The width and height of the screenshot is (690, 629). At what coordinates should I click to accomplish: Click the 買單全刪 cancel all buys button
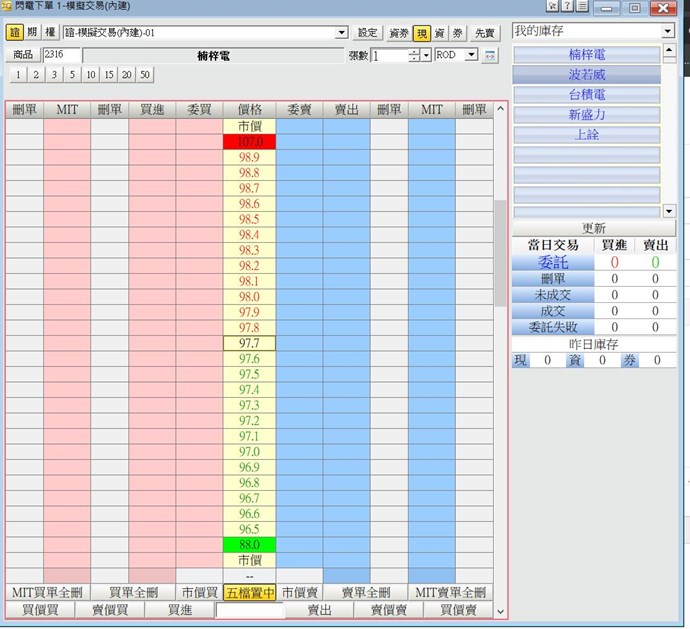[135, 592]
